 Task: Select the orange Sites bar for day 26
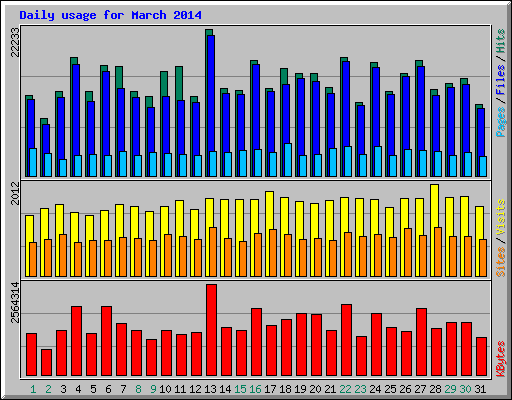coord(408,252)
